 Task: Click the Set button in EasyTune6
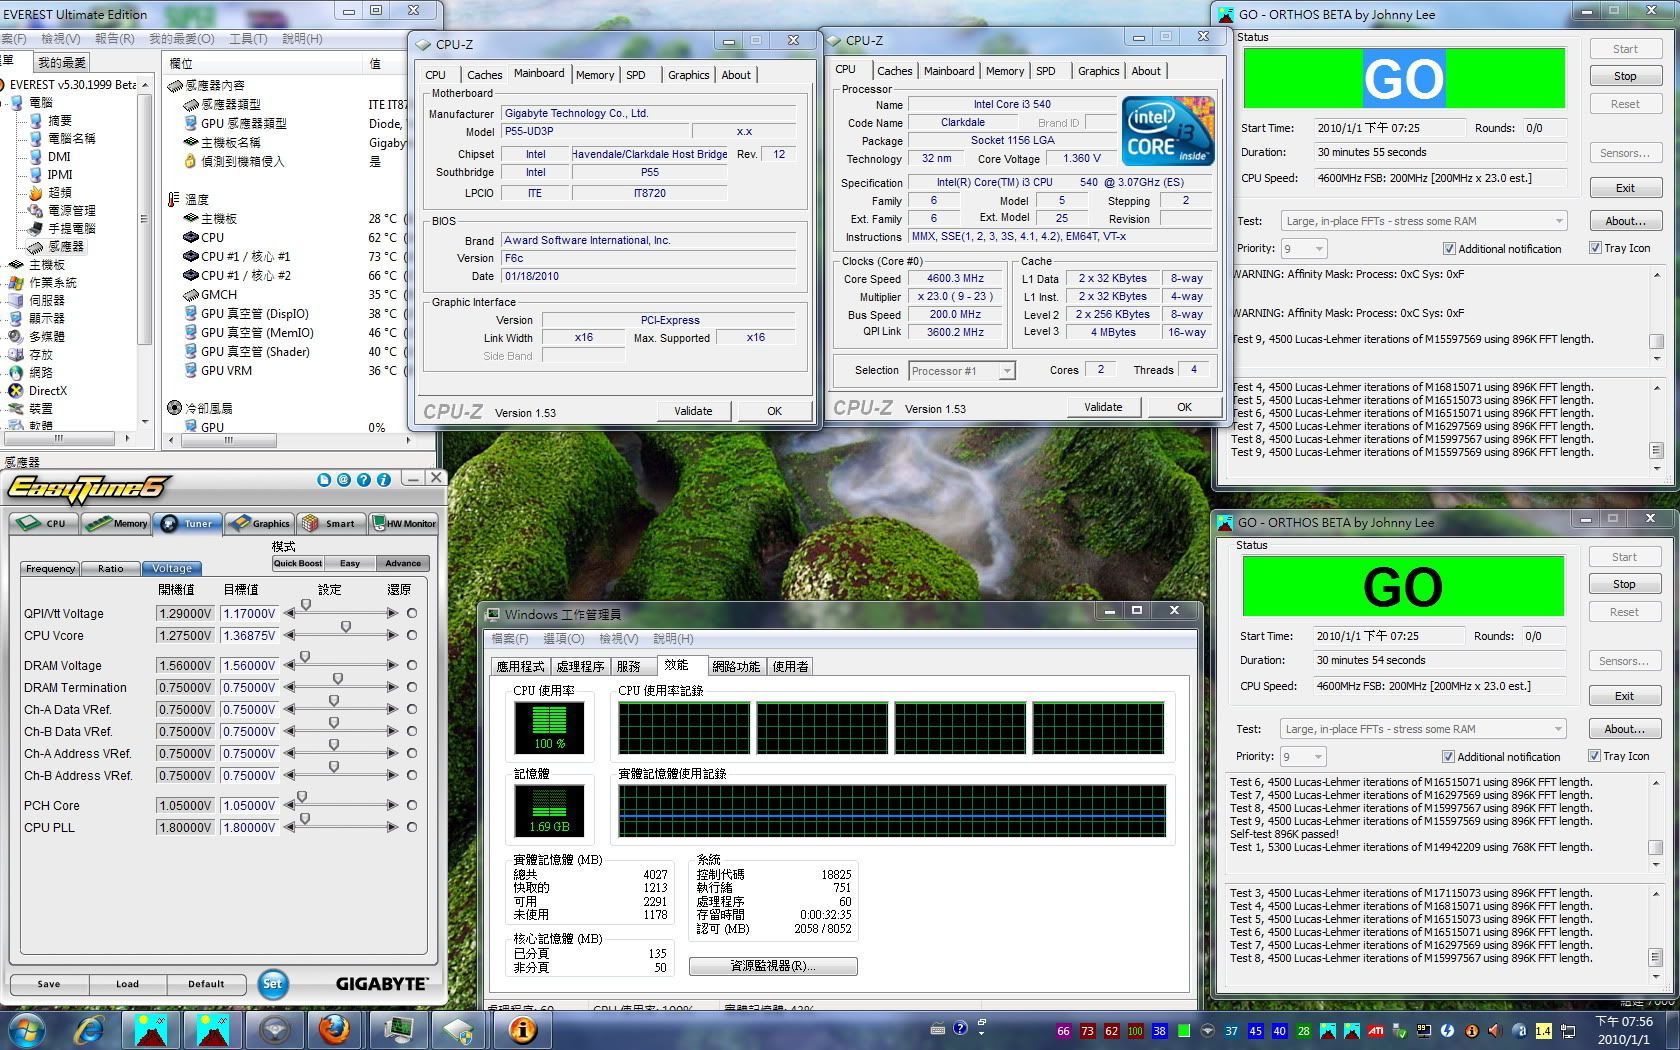tap(272, 983)
